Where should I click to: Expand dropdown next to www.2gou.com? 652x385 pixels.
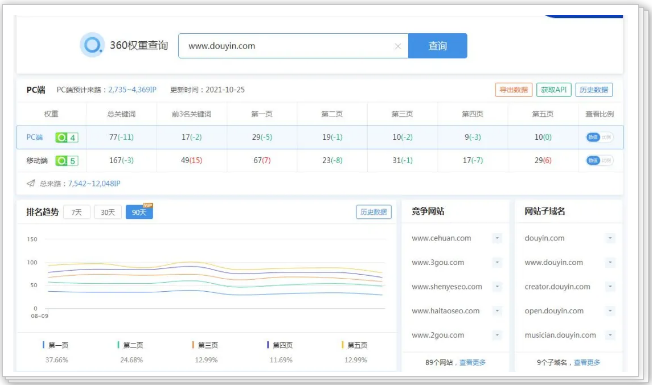click(x=497, y=335)
